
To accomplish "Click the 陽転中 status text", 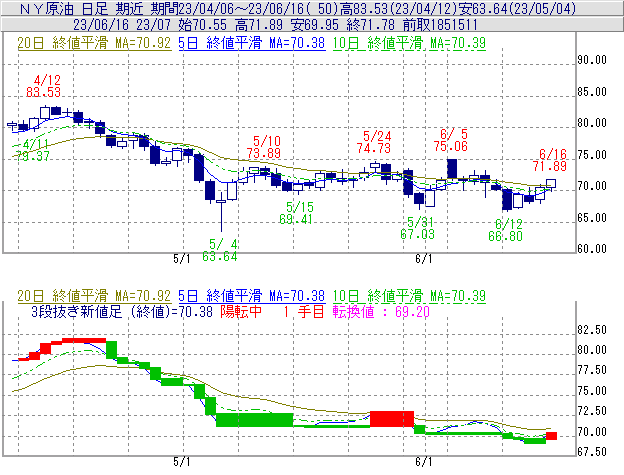I will [241, 311].
